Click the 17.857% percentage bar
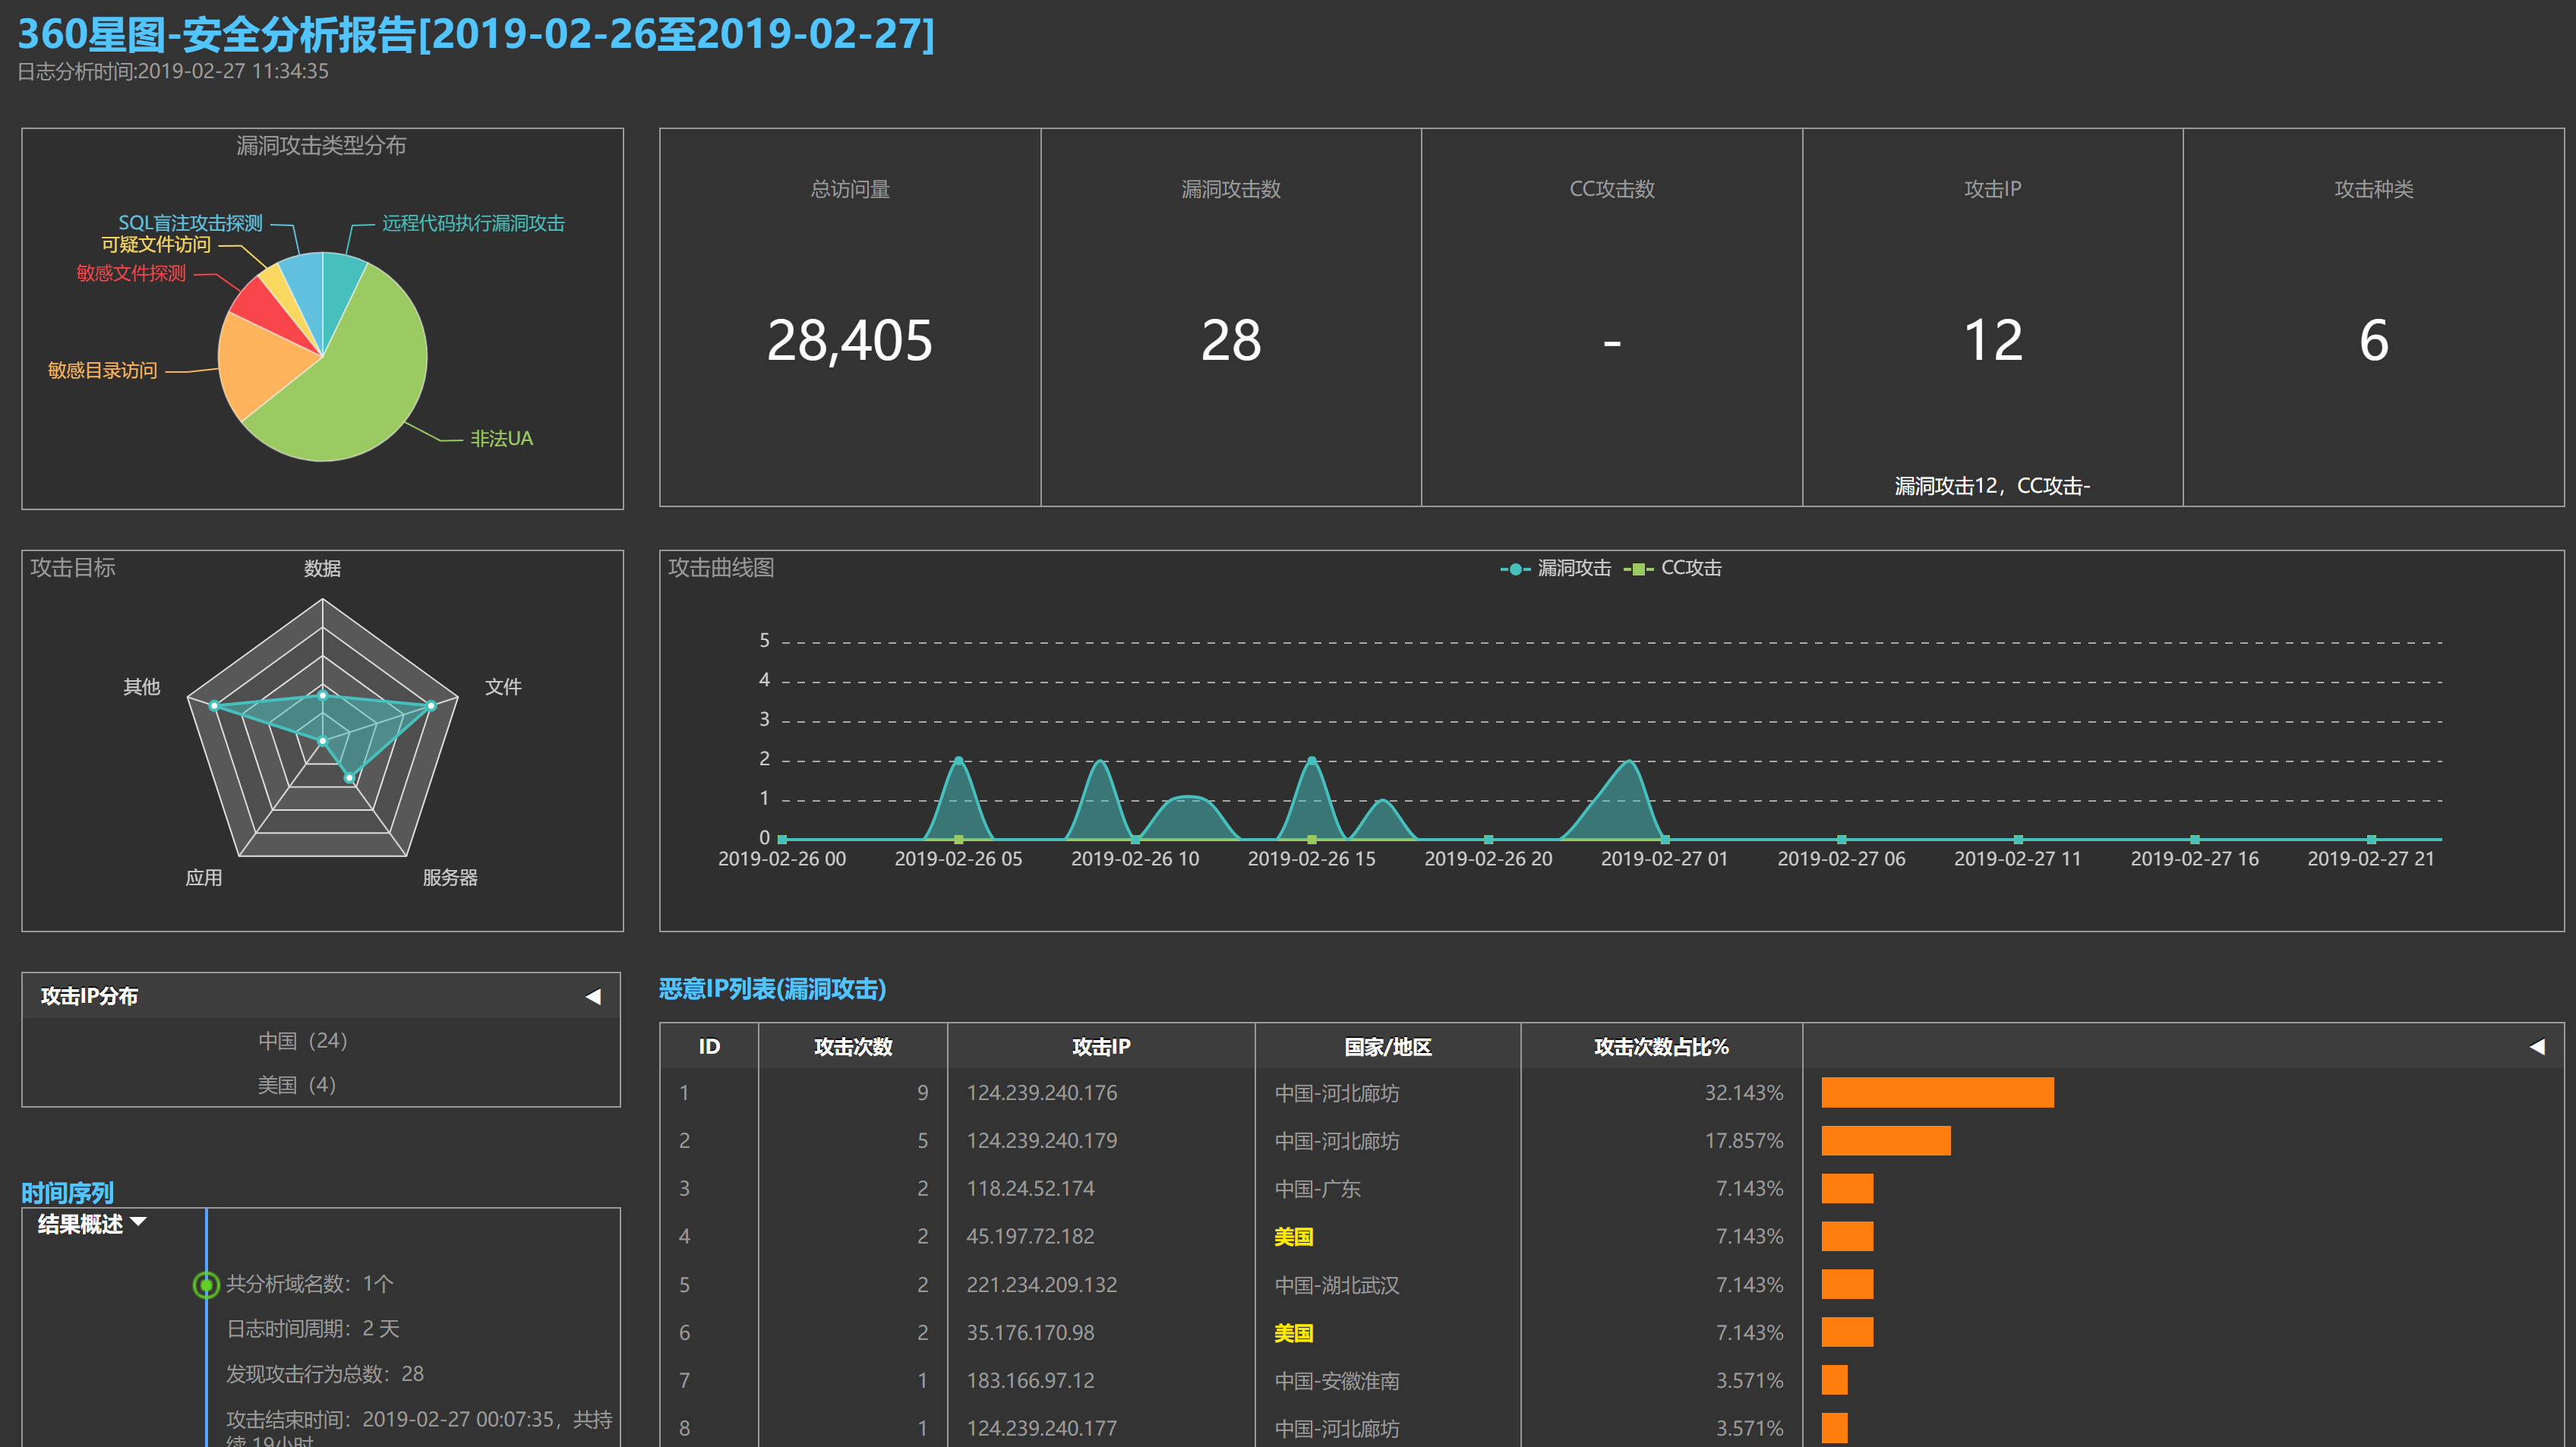Viewport: 2576px width, 1447px height. (x=1885, y=1140)
